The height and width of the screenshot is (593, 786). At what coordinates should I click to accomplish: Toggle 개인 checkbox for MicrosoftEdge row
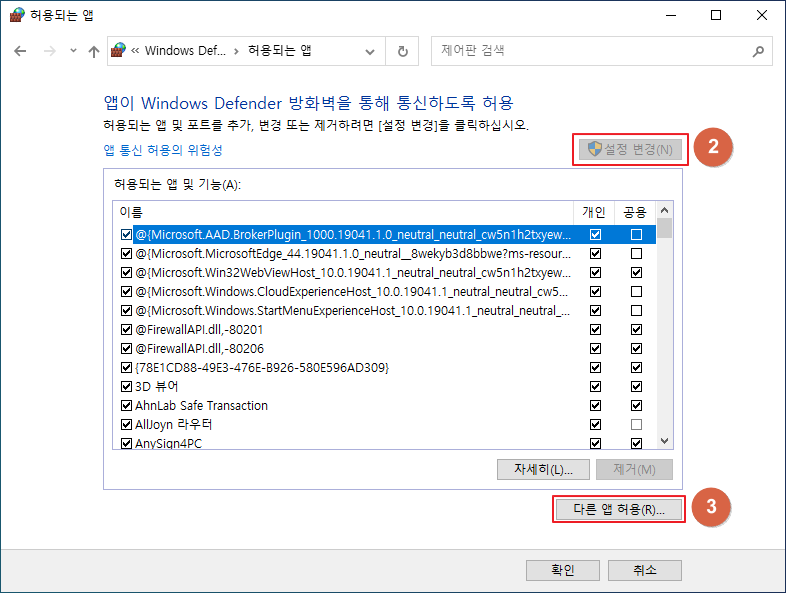click(x=596, y=254)
